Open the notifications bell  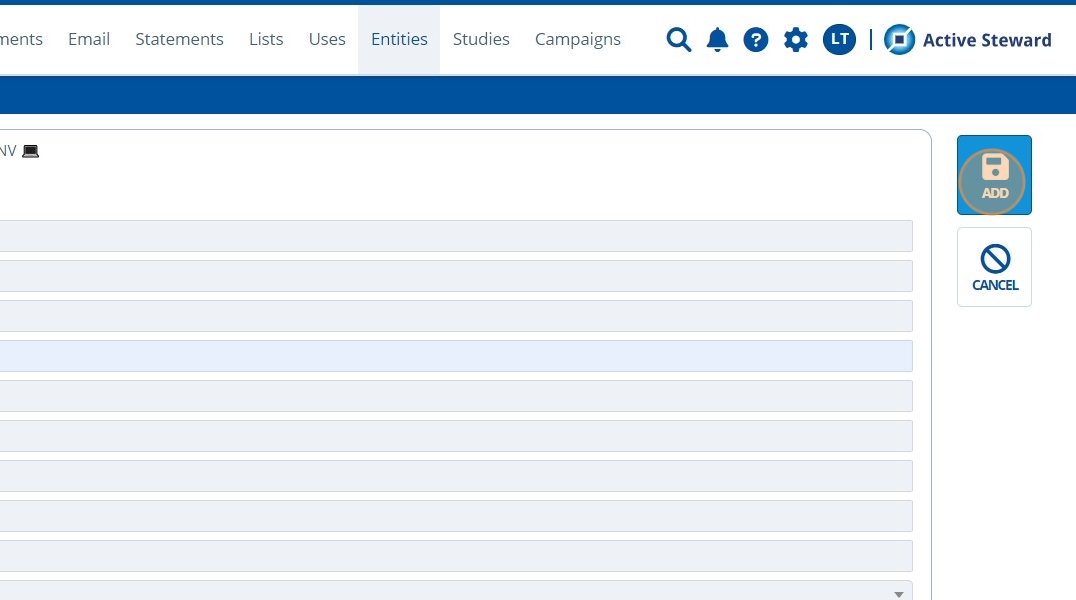(717, 40)
